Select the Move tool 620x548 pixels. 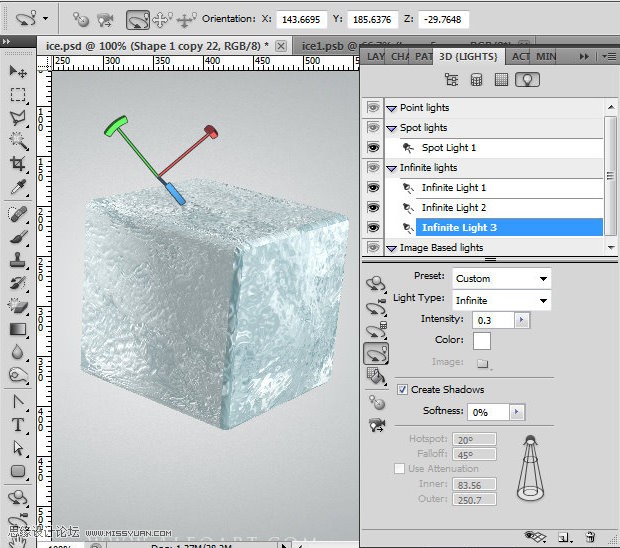click(x=18, y=72)
